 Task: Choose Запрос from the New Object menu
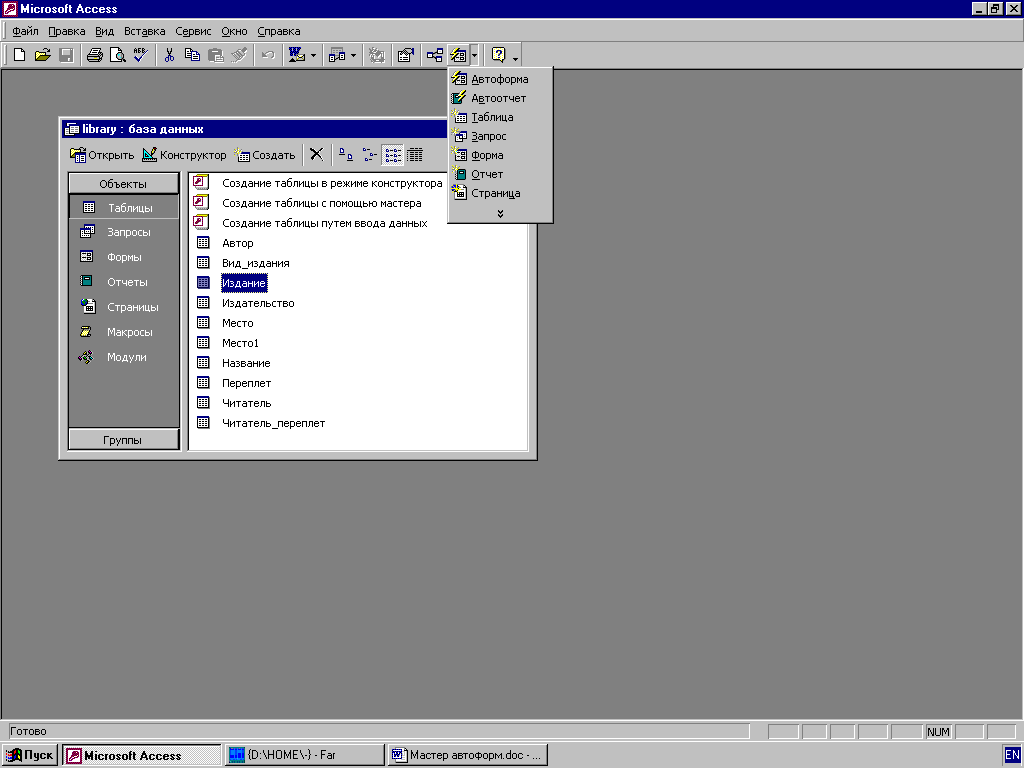500,136
